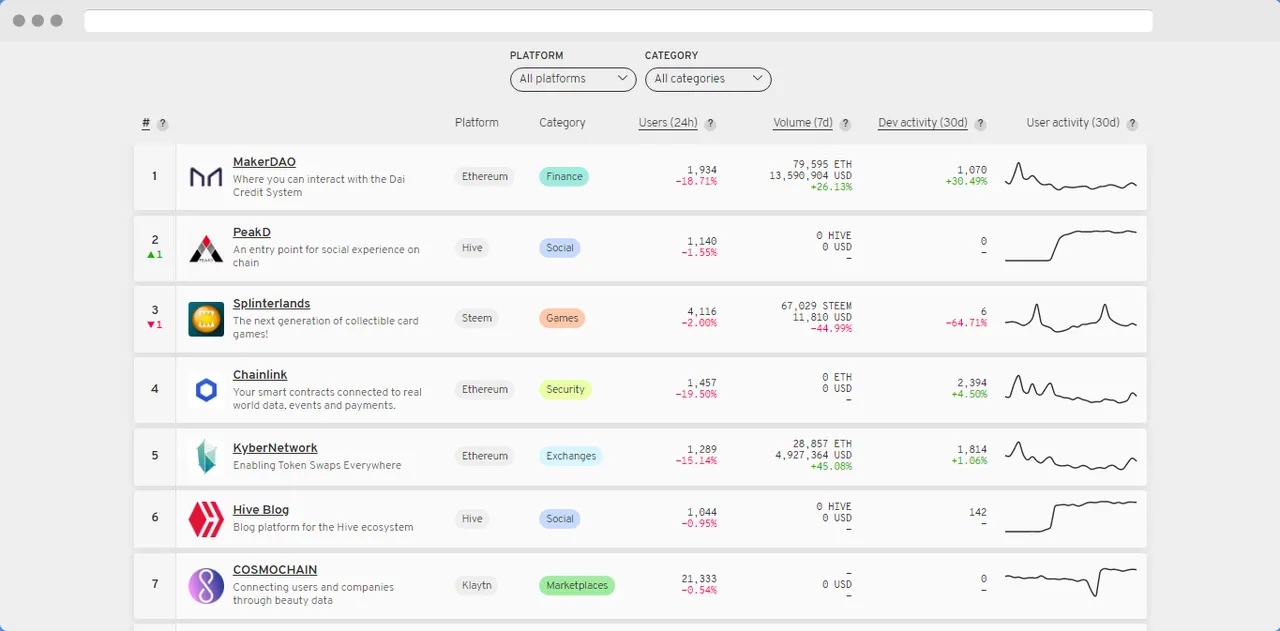Click Hive platform tag in Hive Blog row
1280x631 pixels.
pos(472,519)
